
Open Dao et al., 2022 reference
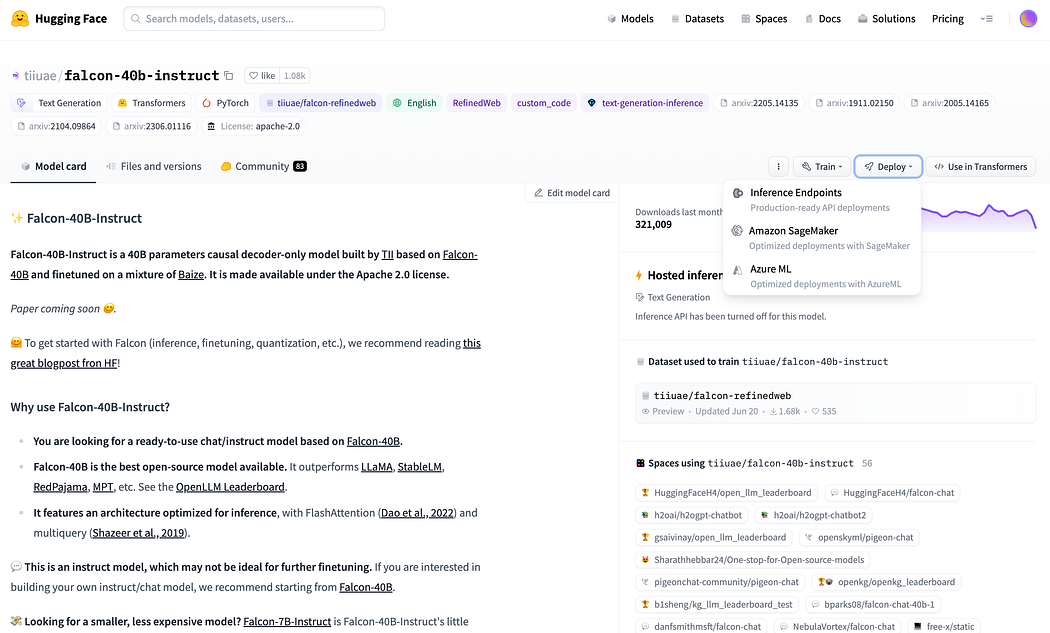pos(417,513)
